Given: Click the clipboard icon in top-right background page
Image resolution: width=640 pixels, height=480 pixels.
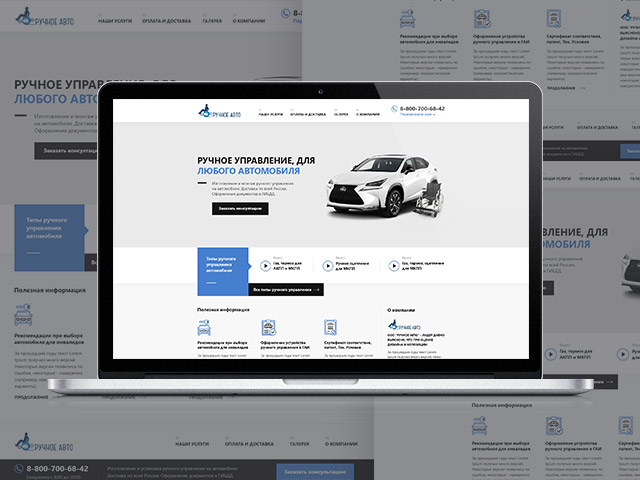Looking at the screenshot, I should pos(482,19).
